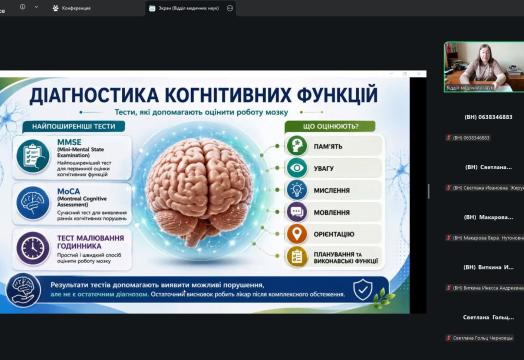Screen dimensions: 524x360
Task: Select participant tile (ВН) 0638346883
Action: click(488, 117)
